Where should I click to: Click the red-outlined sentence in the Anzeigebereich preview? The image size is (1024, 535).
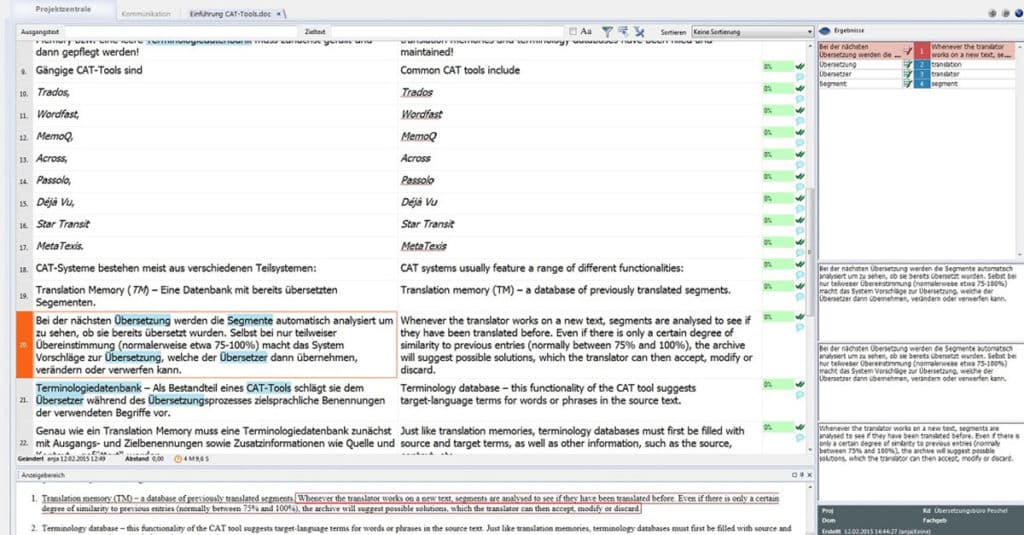click(537, 503)
